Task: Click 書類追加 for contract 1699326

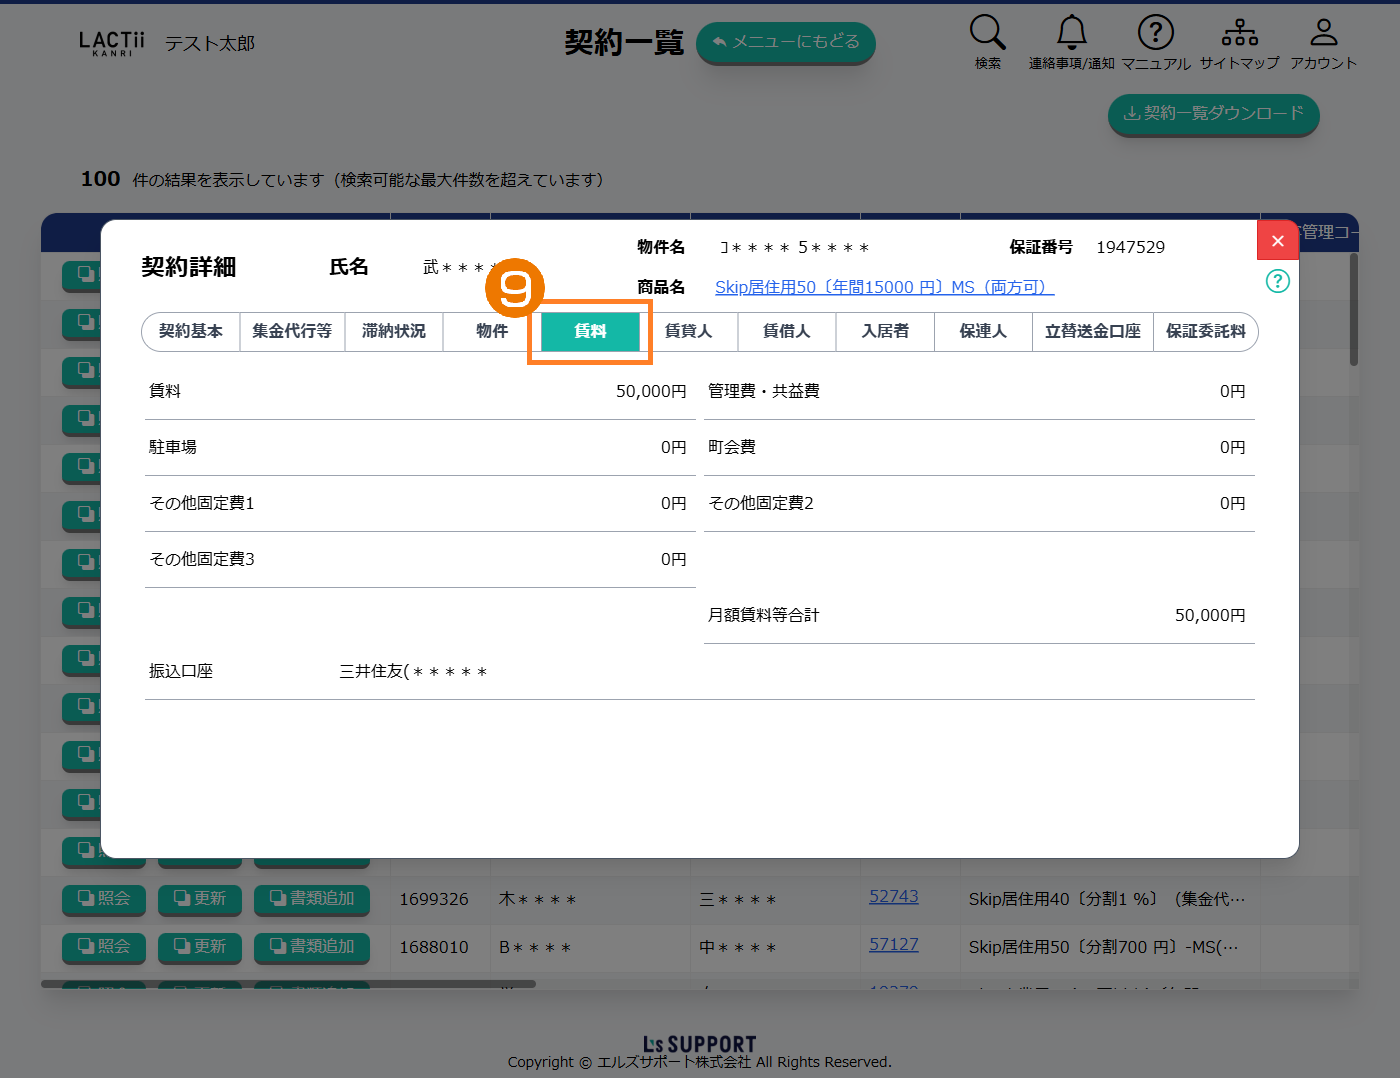Action: (x=312, y=899)
